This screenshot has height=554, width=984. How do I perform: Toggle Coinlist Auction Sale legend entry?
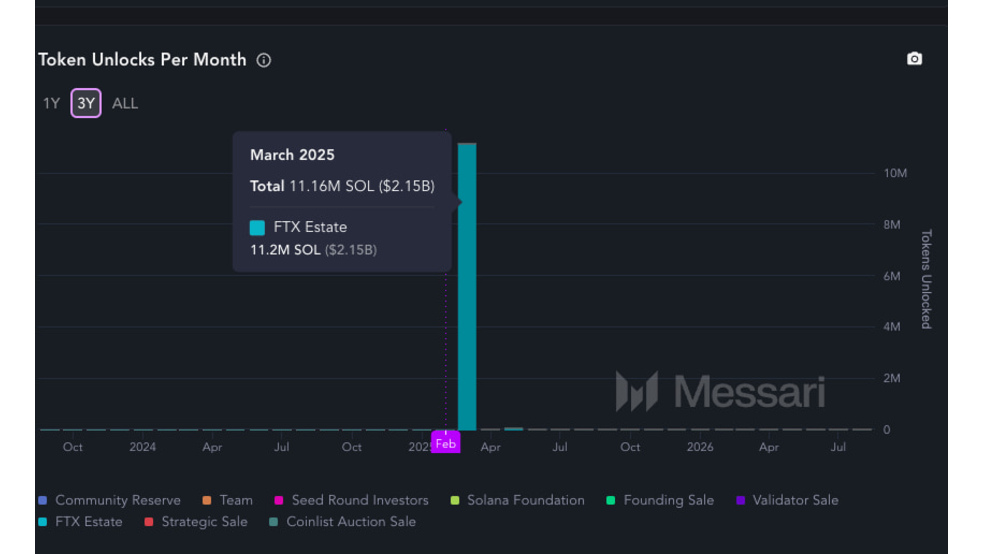click(343, 521)
